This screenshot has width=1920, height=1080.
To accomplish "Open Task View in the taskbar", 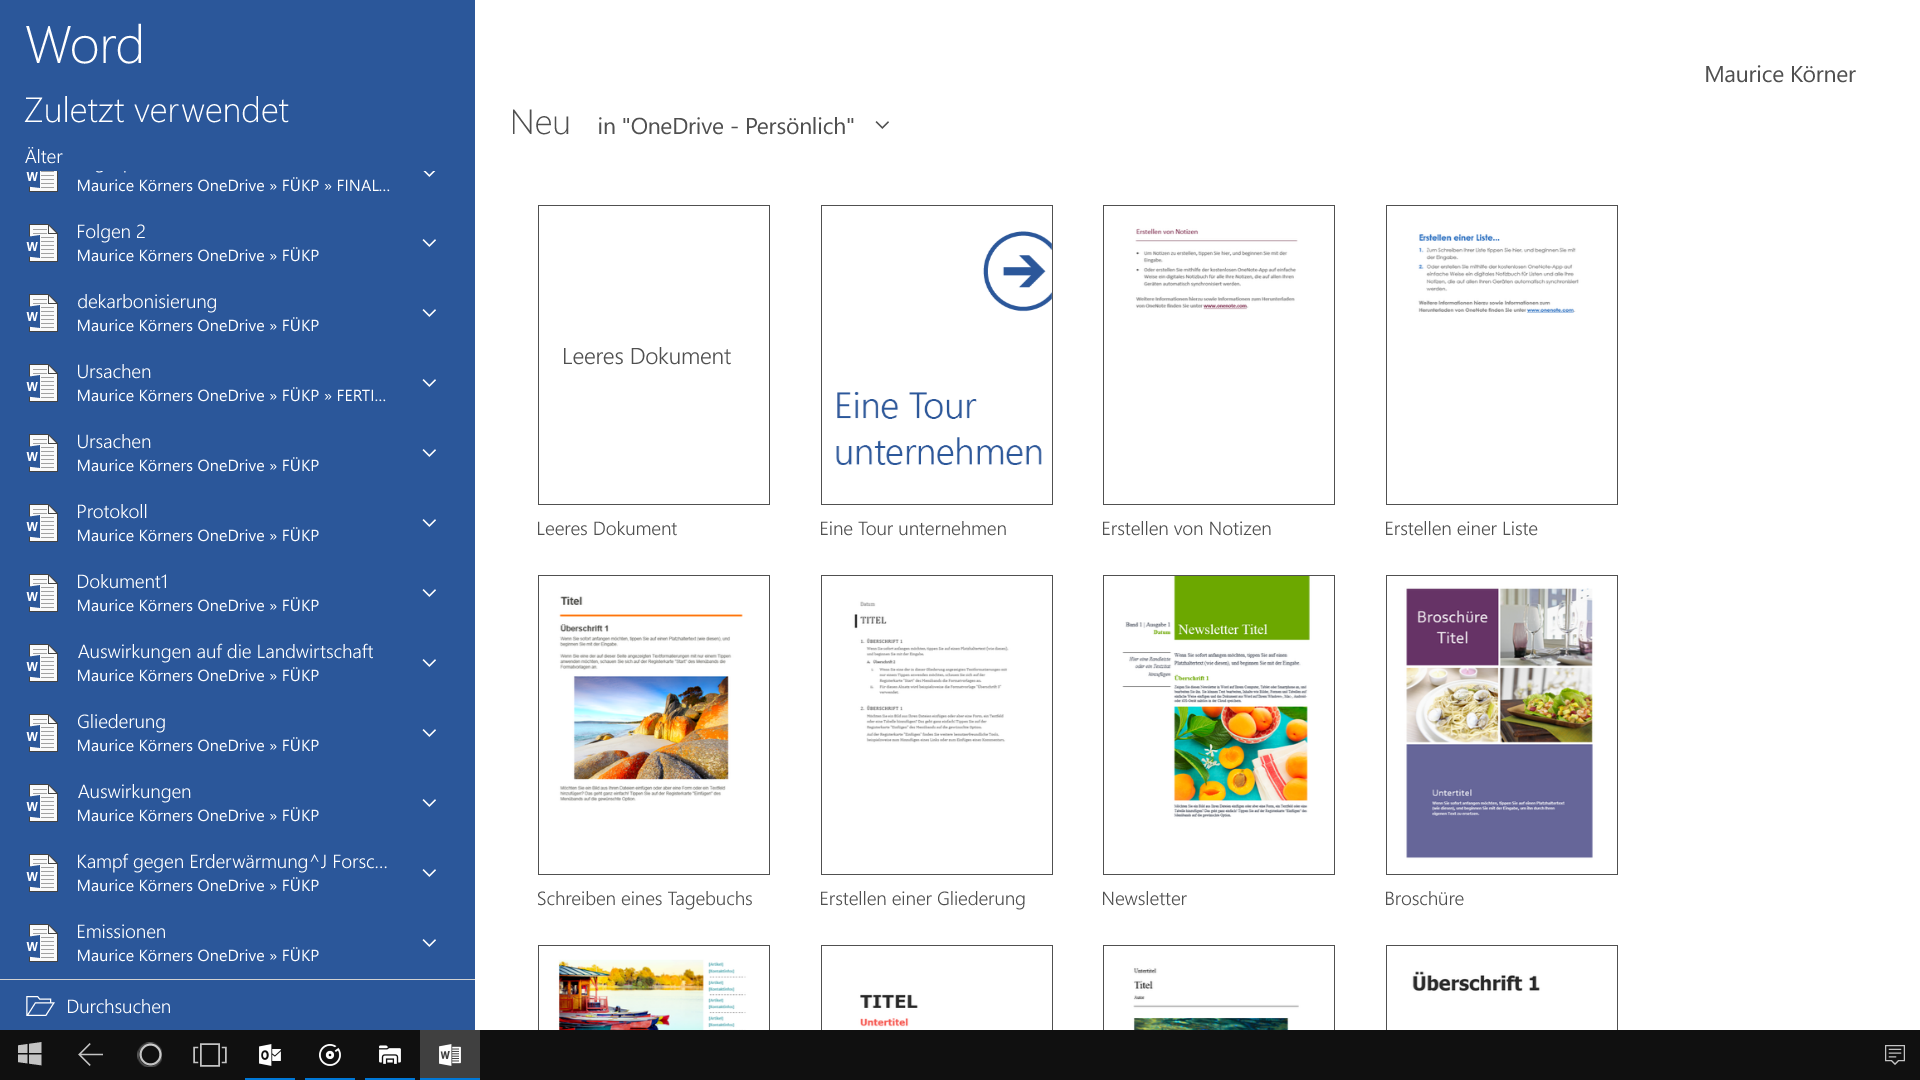I will coord(210,1055).
